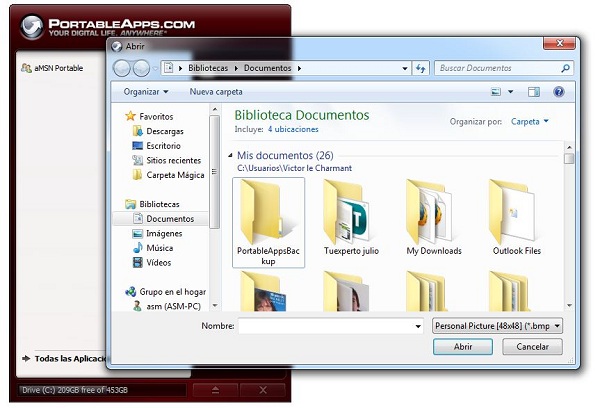The width and height of the screenshot is (600, 408).
Task: Click the file list scroll up arrow
Action: point(569,147)
